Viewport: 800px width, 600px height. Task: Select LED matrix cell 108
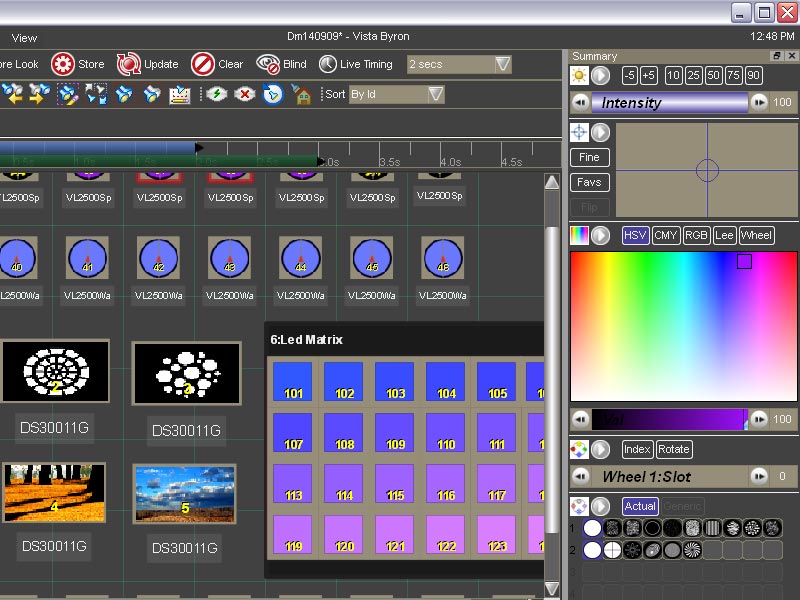tap(344, 432)
